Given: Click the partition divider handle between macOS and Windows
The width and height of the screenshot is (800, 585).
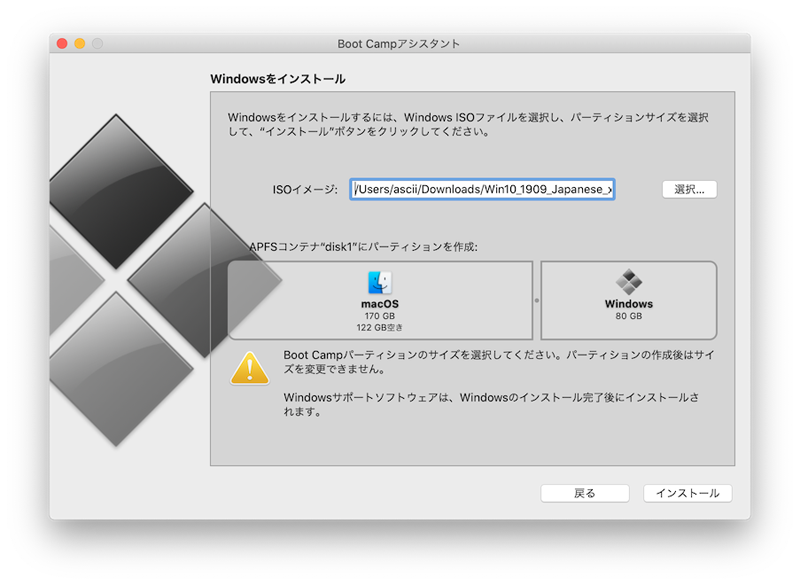Looking at the screenshot, I should 536,300.
